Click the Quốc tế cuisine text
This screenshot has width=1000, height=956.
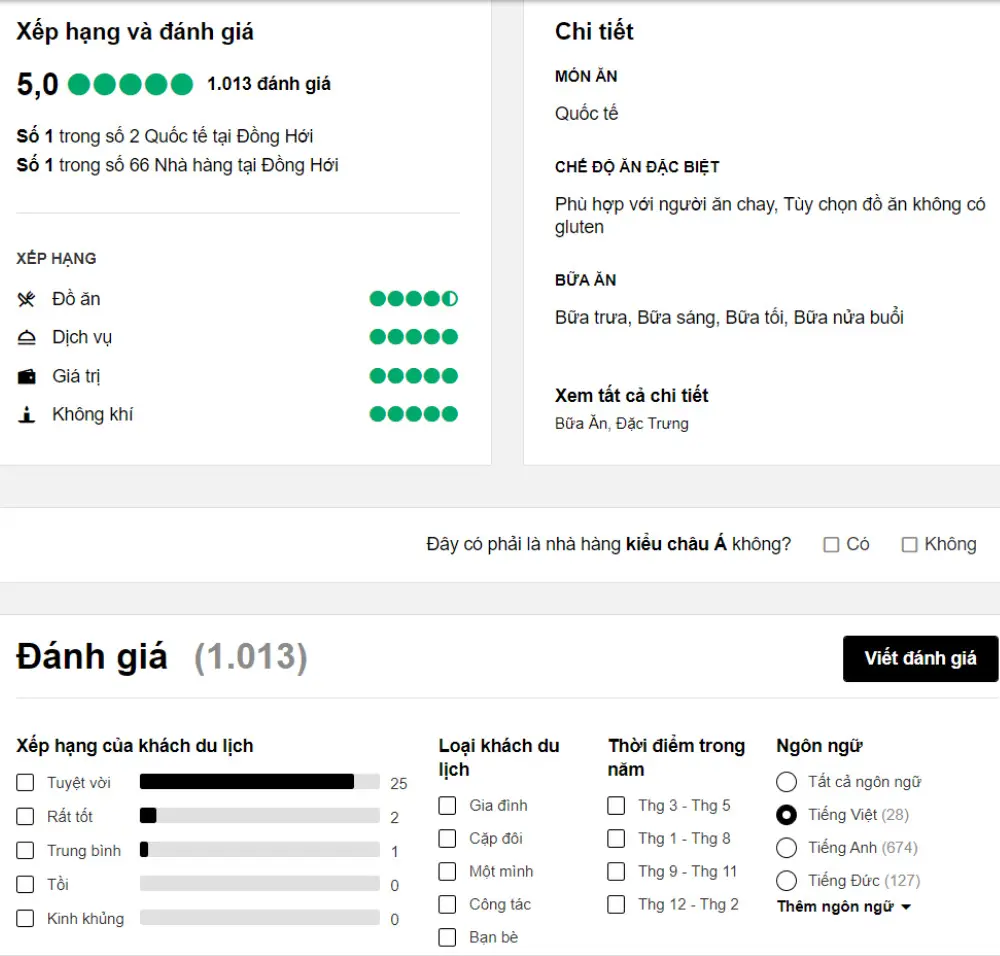pyautogui.click(x=586, y=114)
